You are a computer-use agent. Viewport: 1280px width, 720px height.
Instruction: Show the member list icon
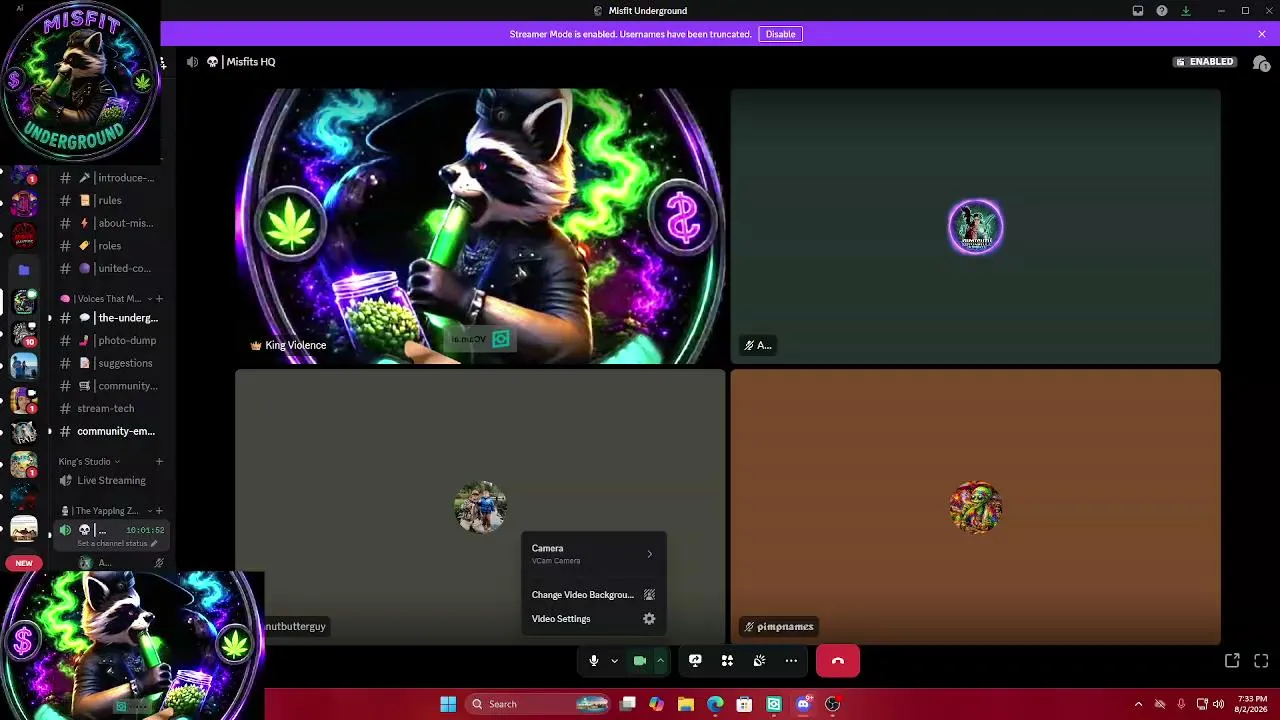[x=1261, y=62]
